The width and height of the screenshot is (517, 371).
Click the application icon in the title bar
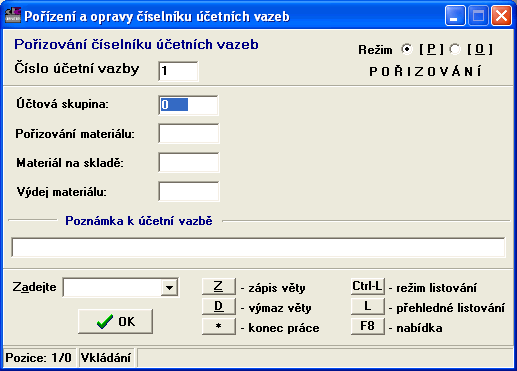click(13, 15)
